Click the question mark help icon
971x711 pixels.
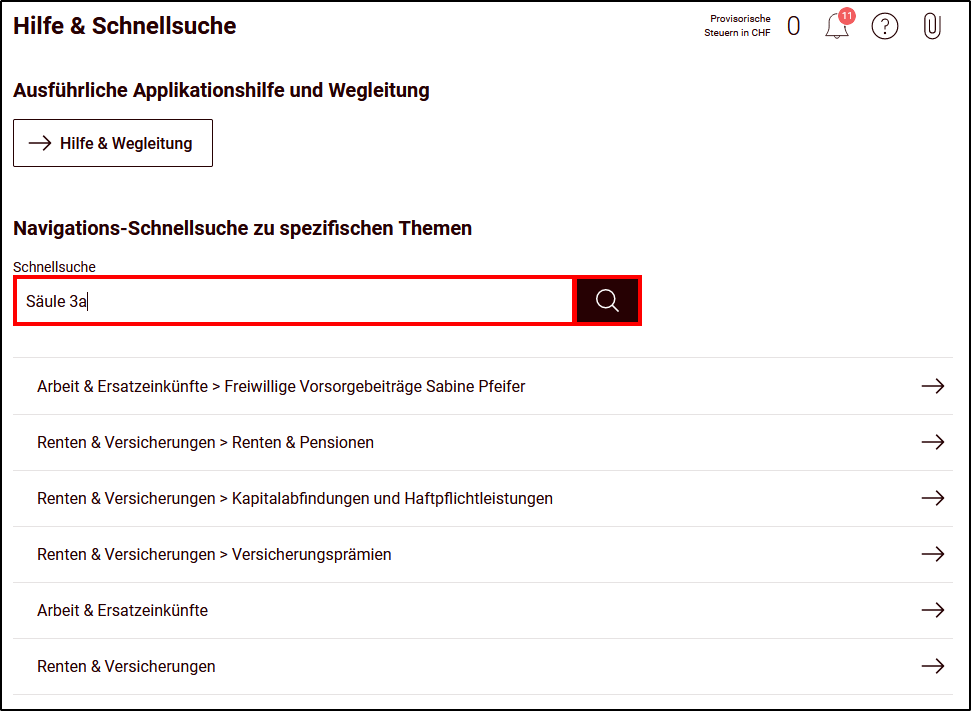(x=884, y=27)
